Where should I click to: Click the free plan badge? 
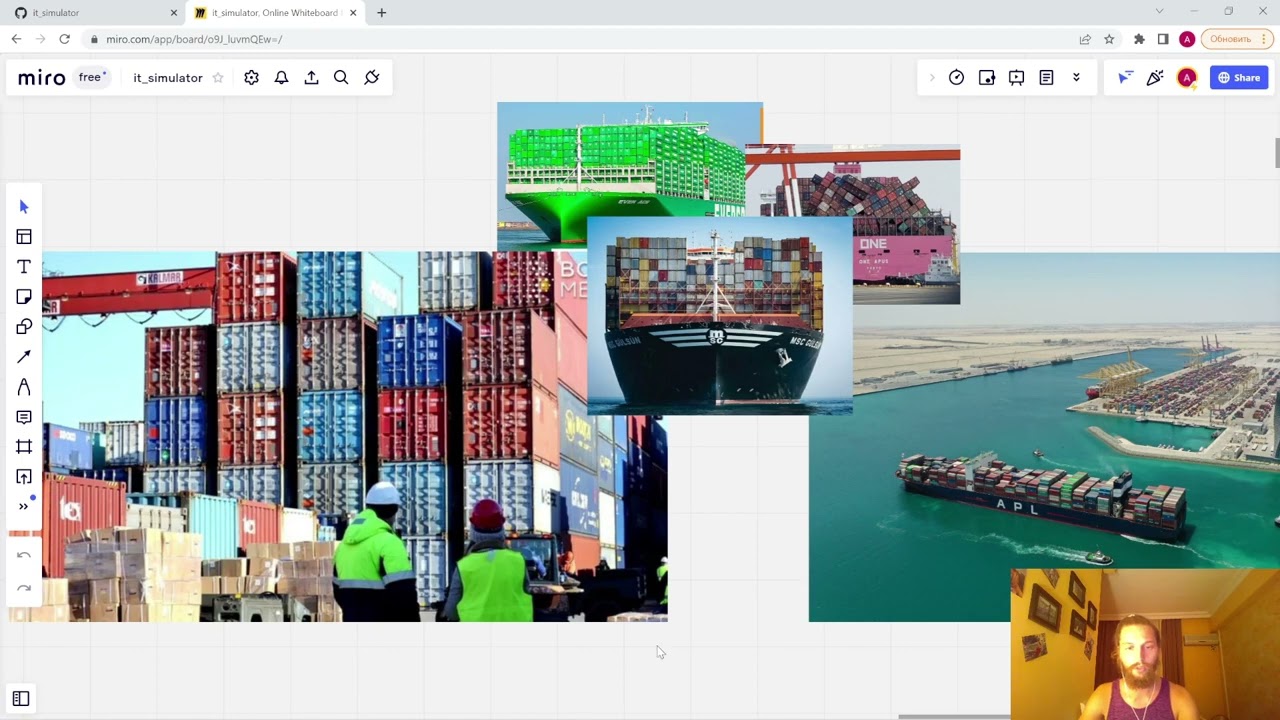(91, 78)
